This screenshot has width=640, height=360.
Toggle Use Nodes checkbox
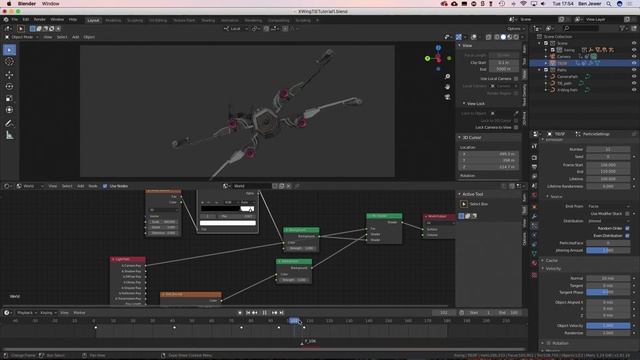(105, 186)
